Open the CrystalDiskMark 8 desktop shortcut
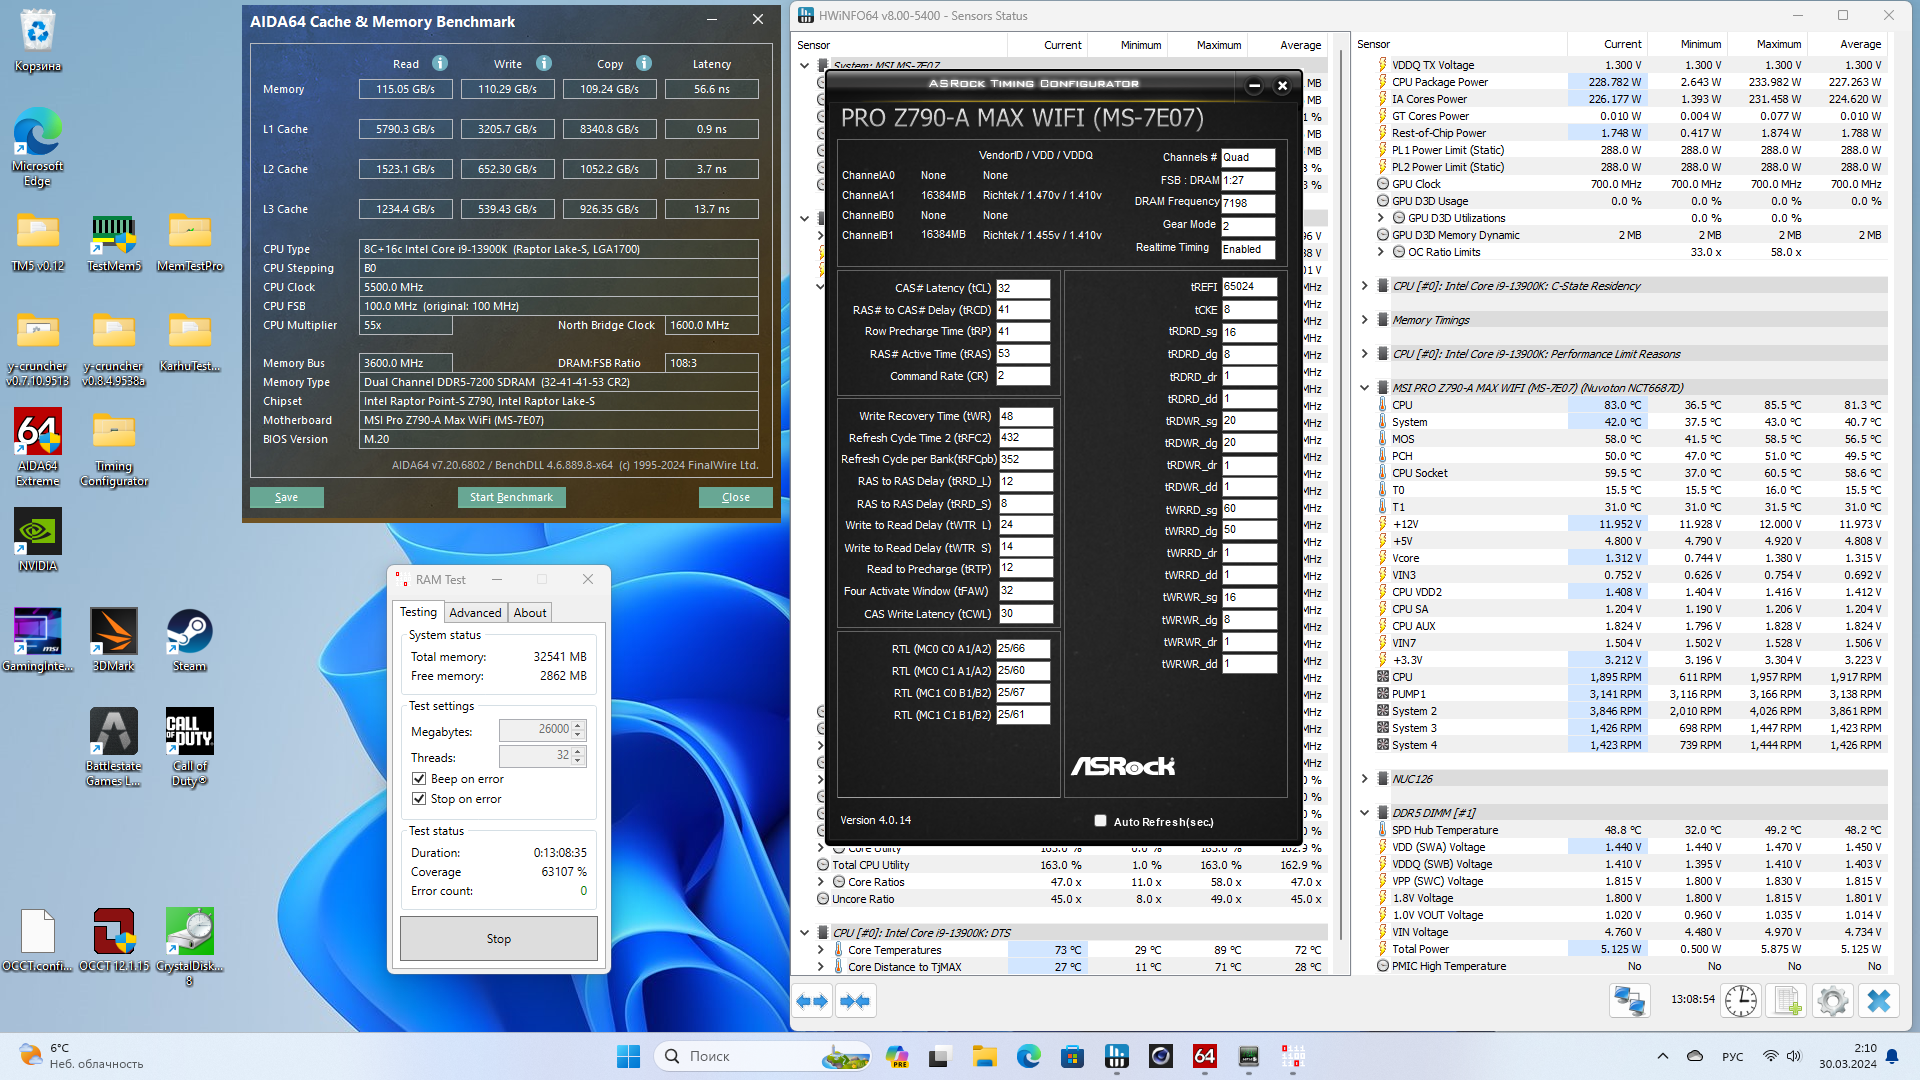The width and height of the screenshot is (1920, 1080). [x=190, y=947]
